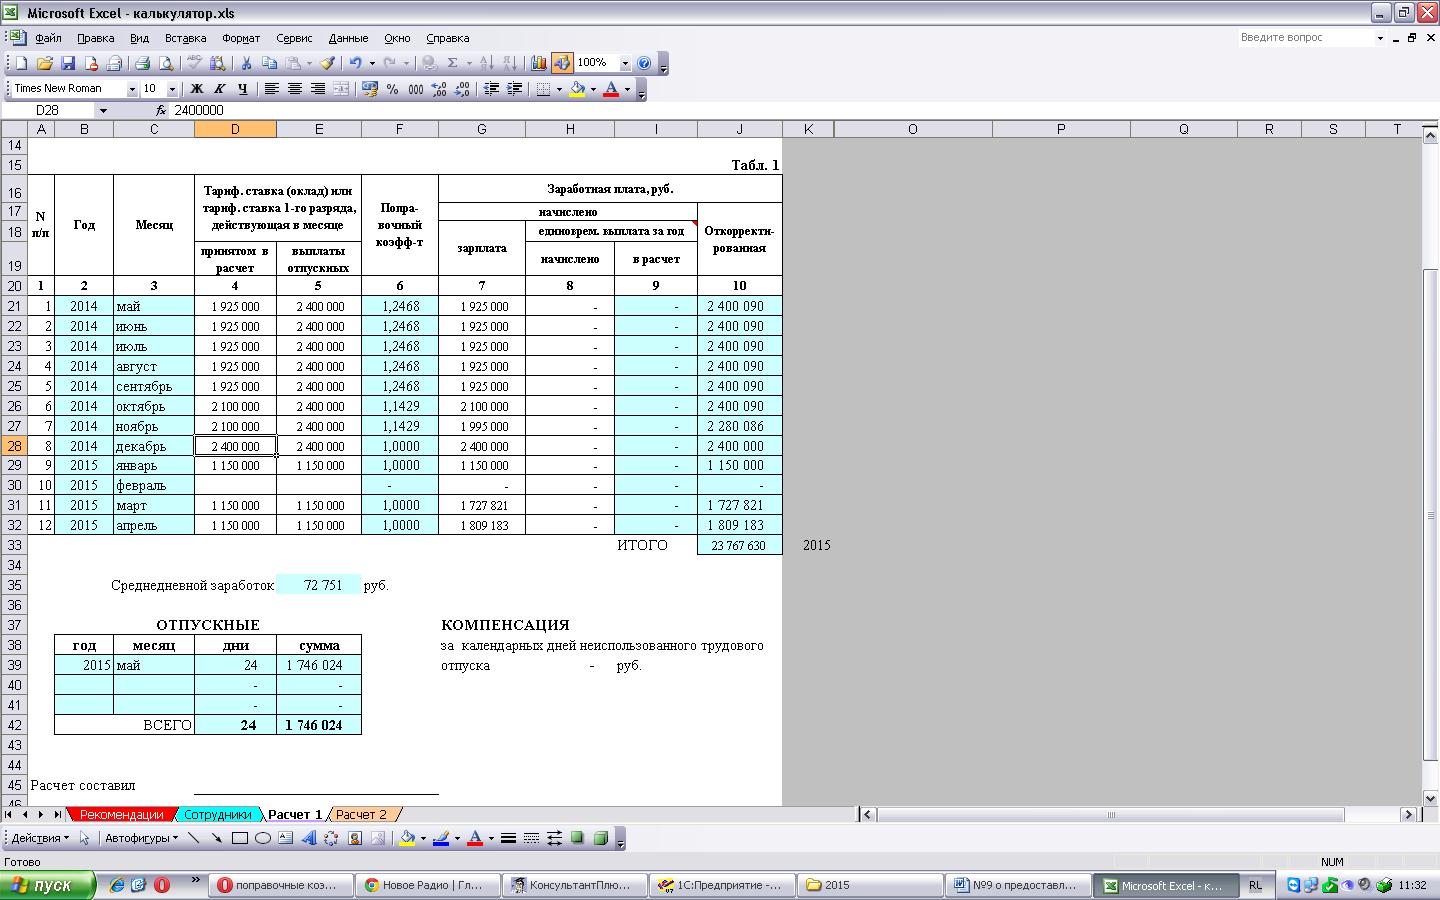Image resolution: width=1440 pixels, height=900 pixels.
Task: Open Excel Help question icon
Action: 644,63
